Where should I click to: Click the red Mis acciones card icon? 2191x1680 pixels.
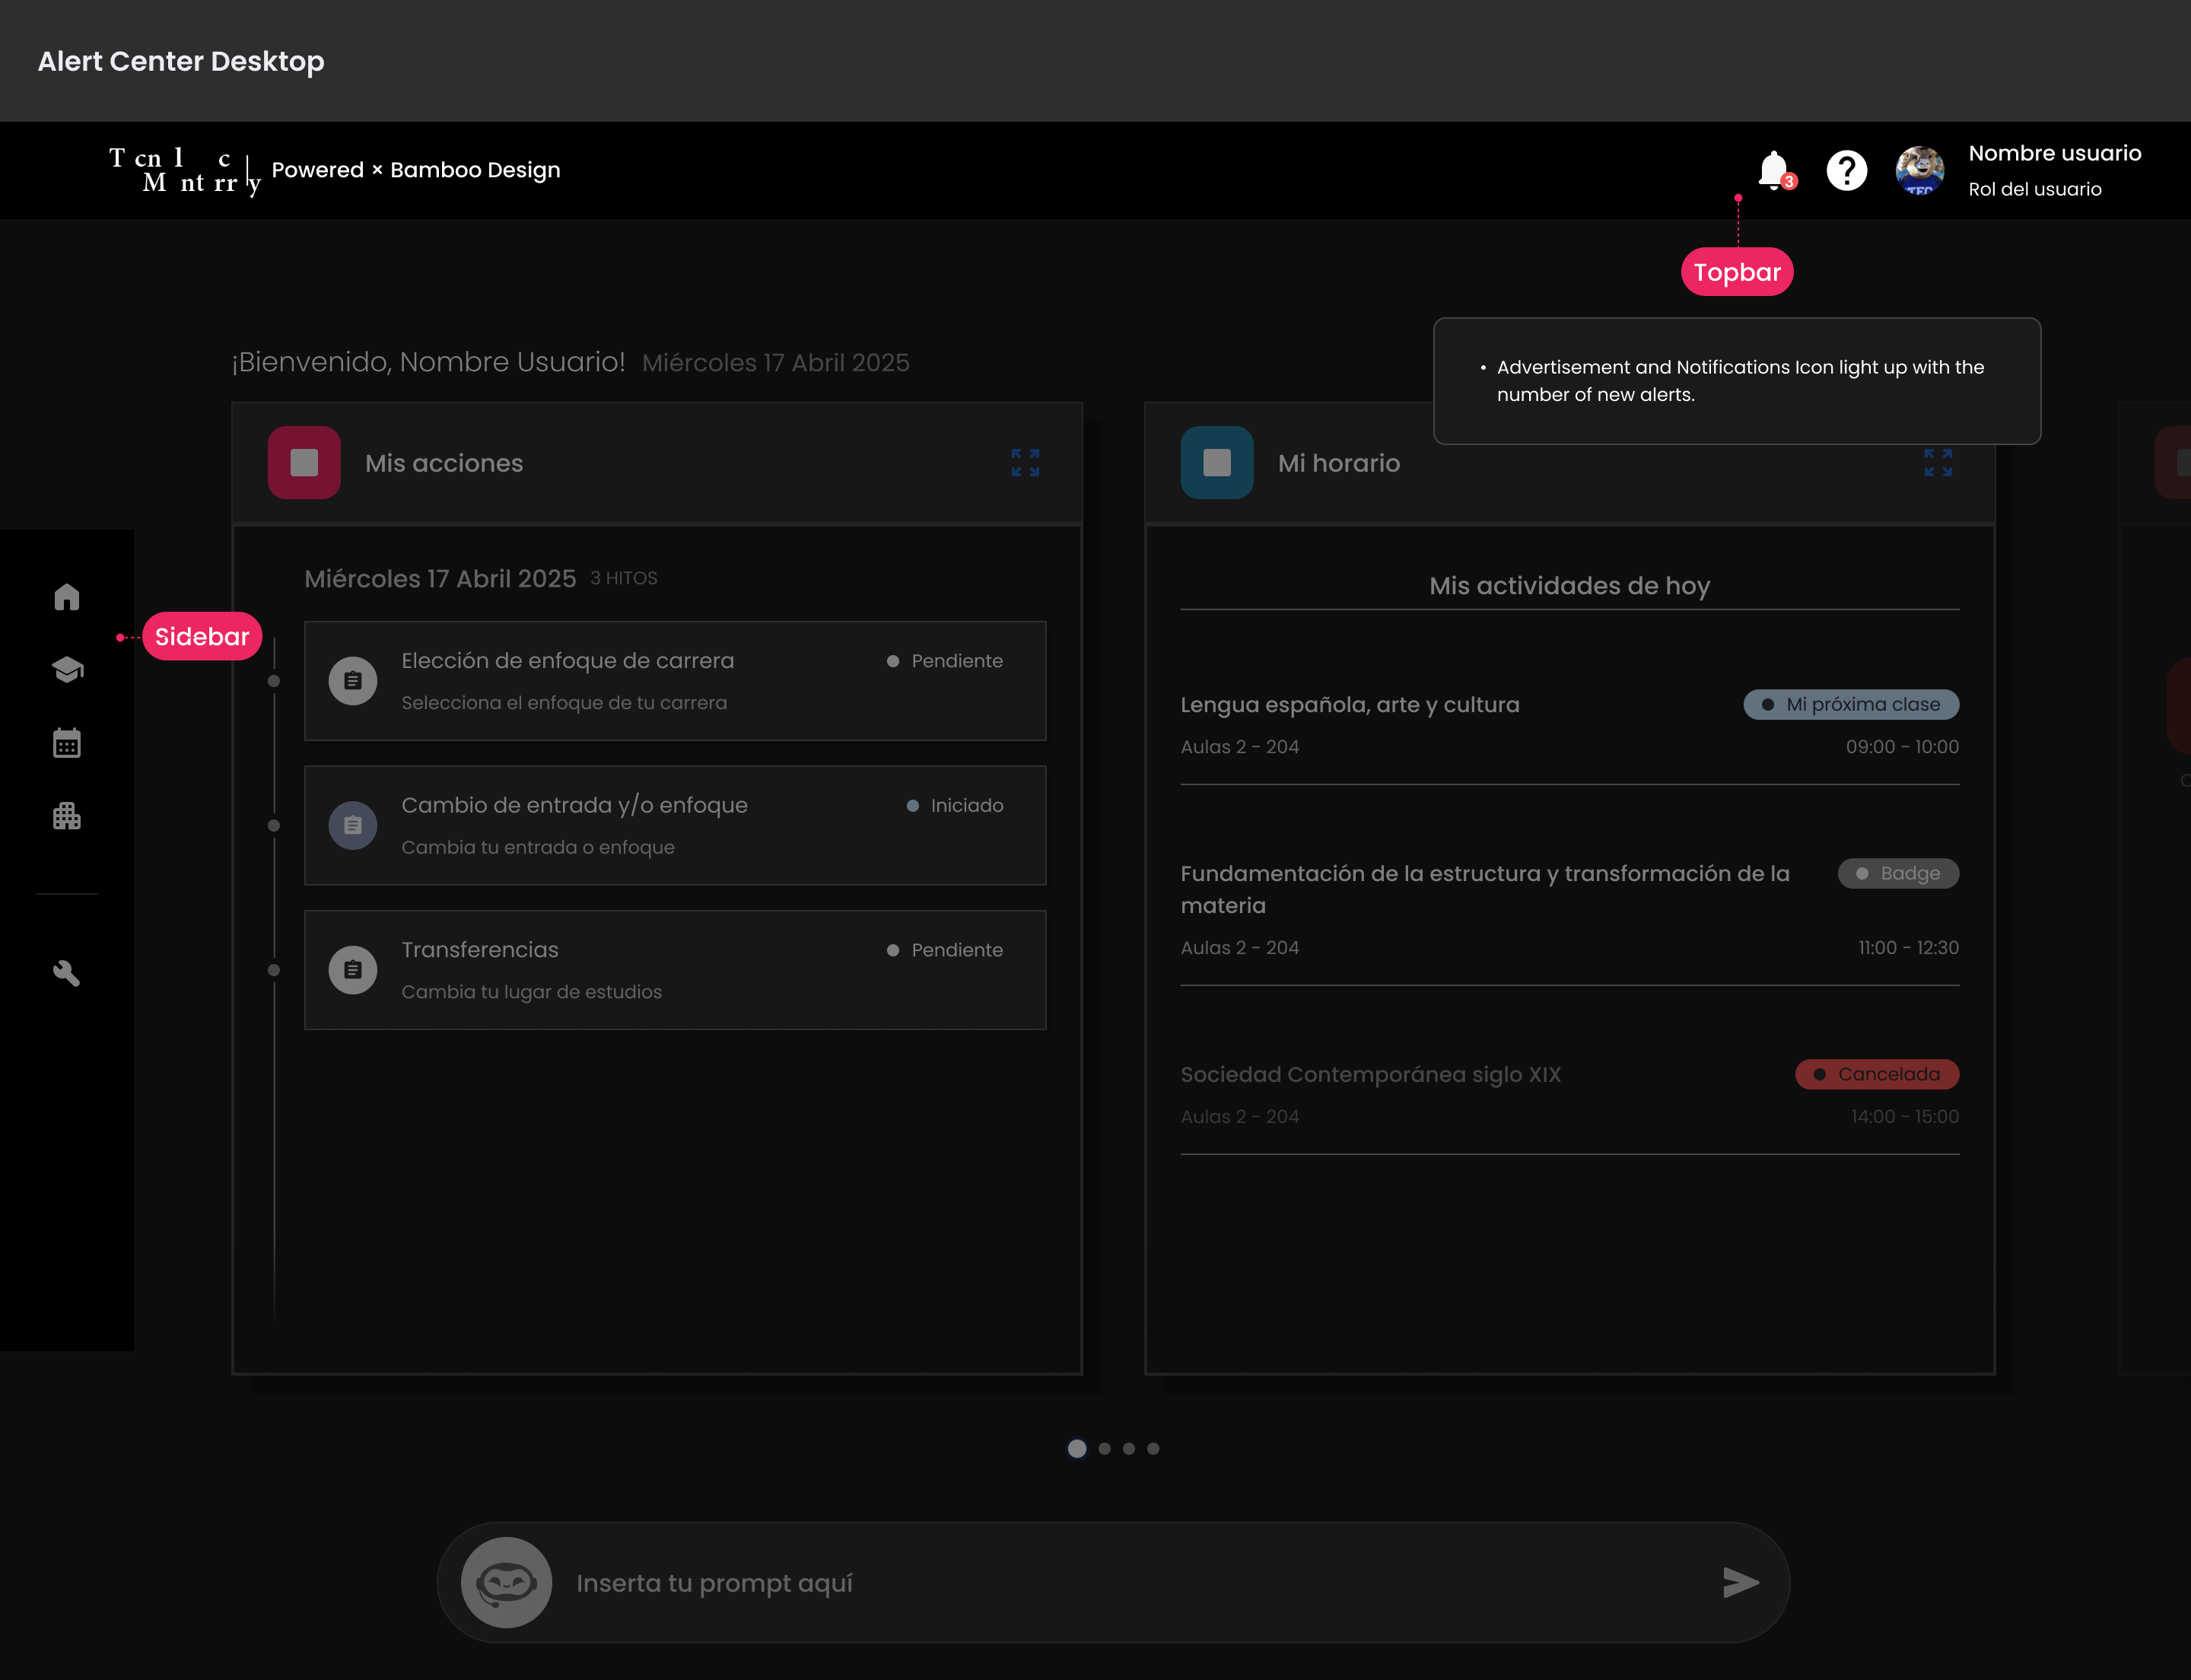click(304, 463)
